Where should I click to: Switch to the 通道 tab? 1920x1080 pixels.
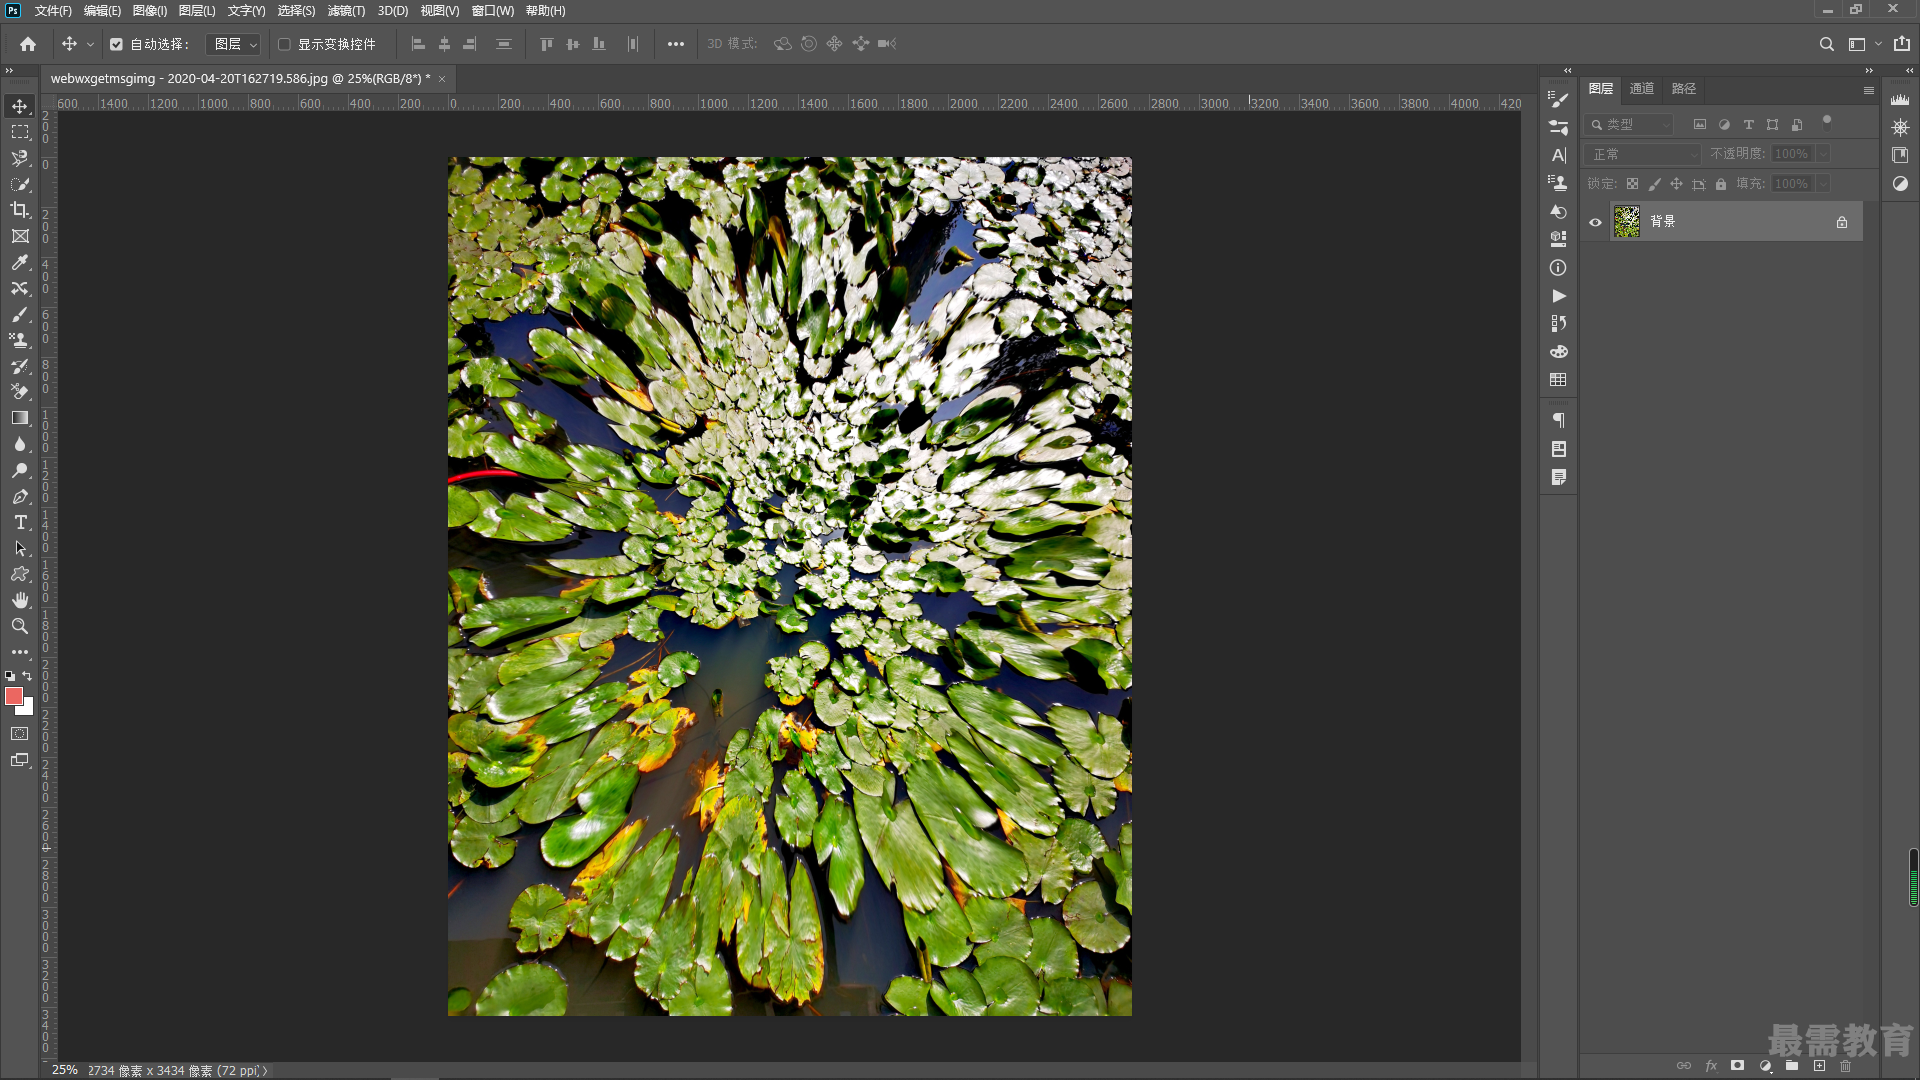[x=1641, y=89]
